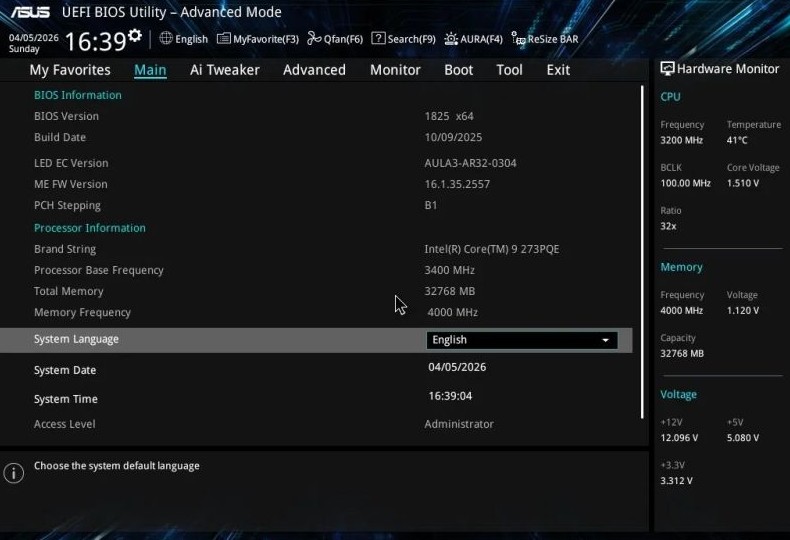
Task: Click the settings gear next to the clock
Action: click(135, 35)
